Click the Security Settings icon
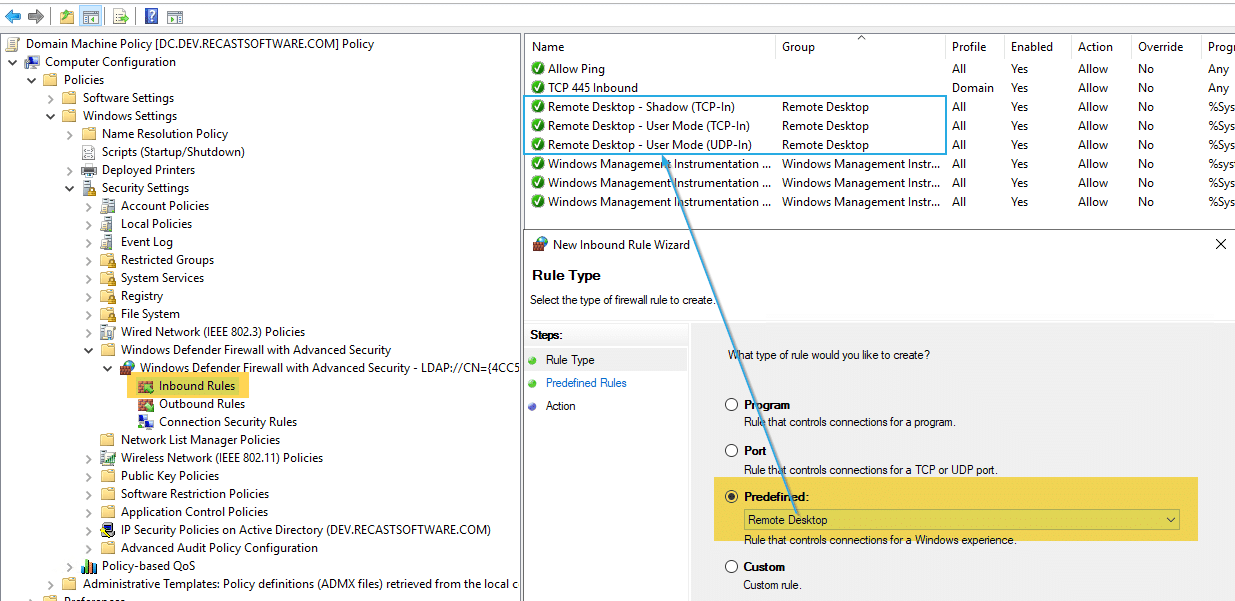The width and height of the screenshot is (1235, 601). point(89,188)
